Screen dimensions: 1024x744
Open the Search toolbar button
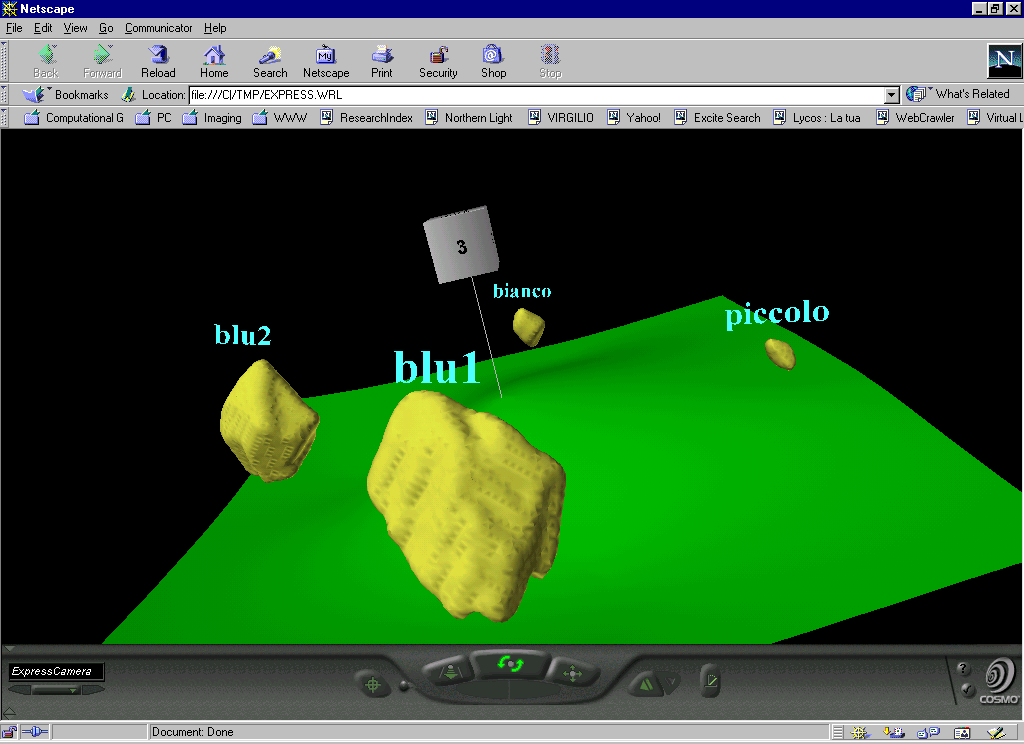click(270, 61)
